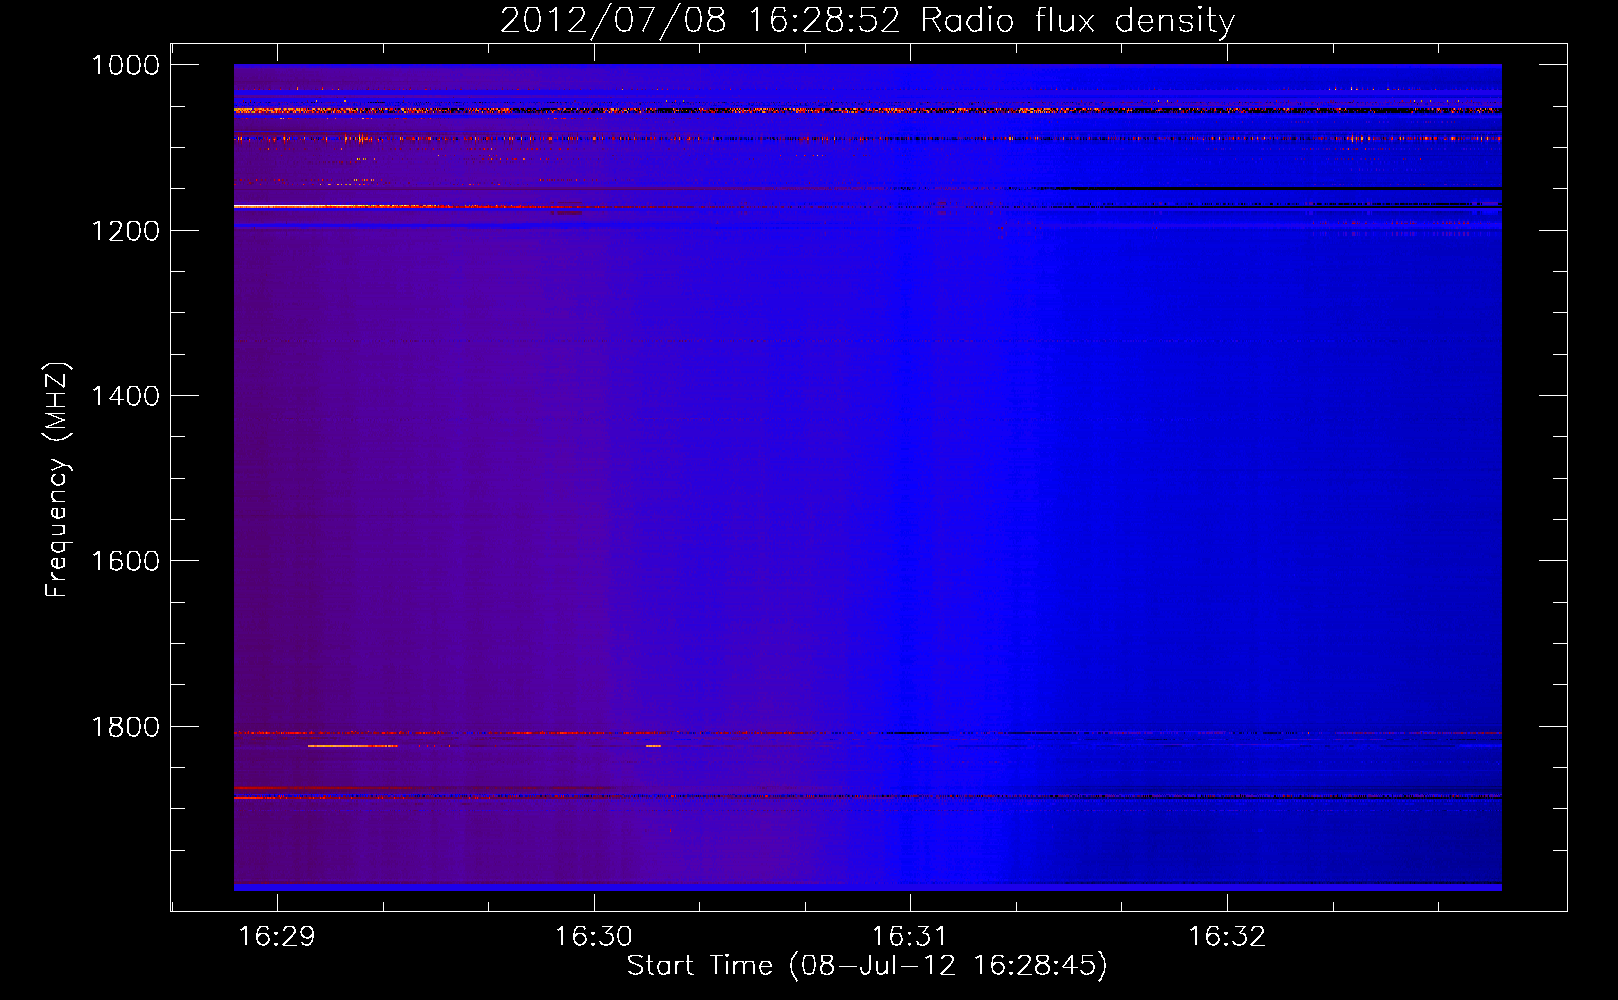Click the plot title "2012/07/08 16:28:52 Radio flux density"
Image resolution: width=1618 pixels, height=1000 pixels.
pyautogui.click(x=867, y=21)
